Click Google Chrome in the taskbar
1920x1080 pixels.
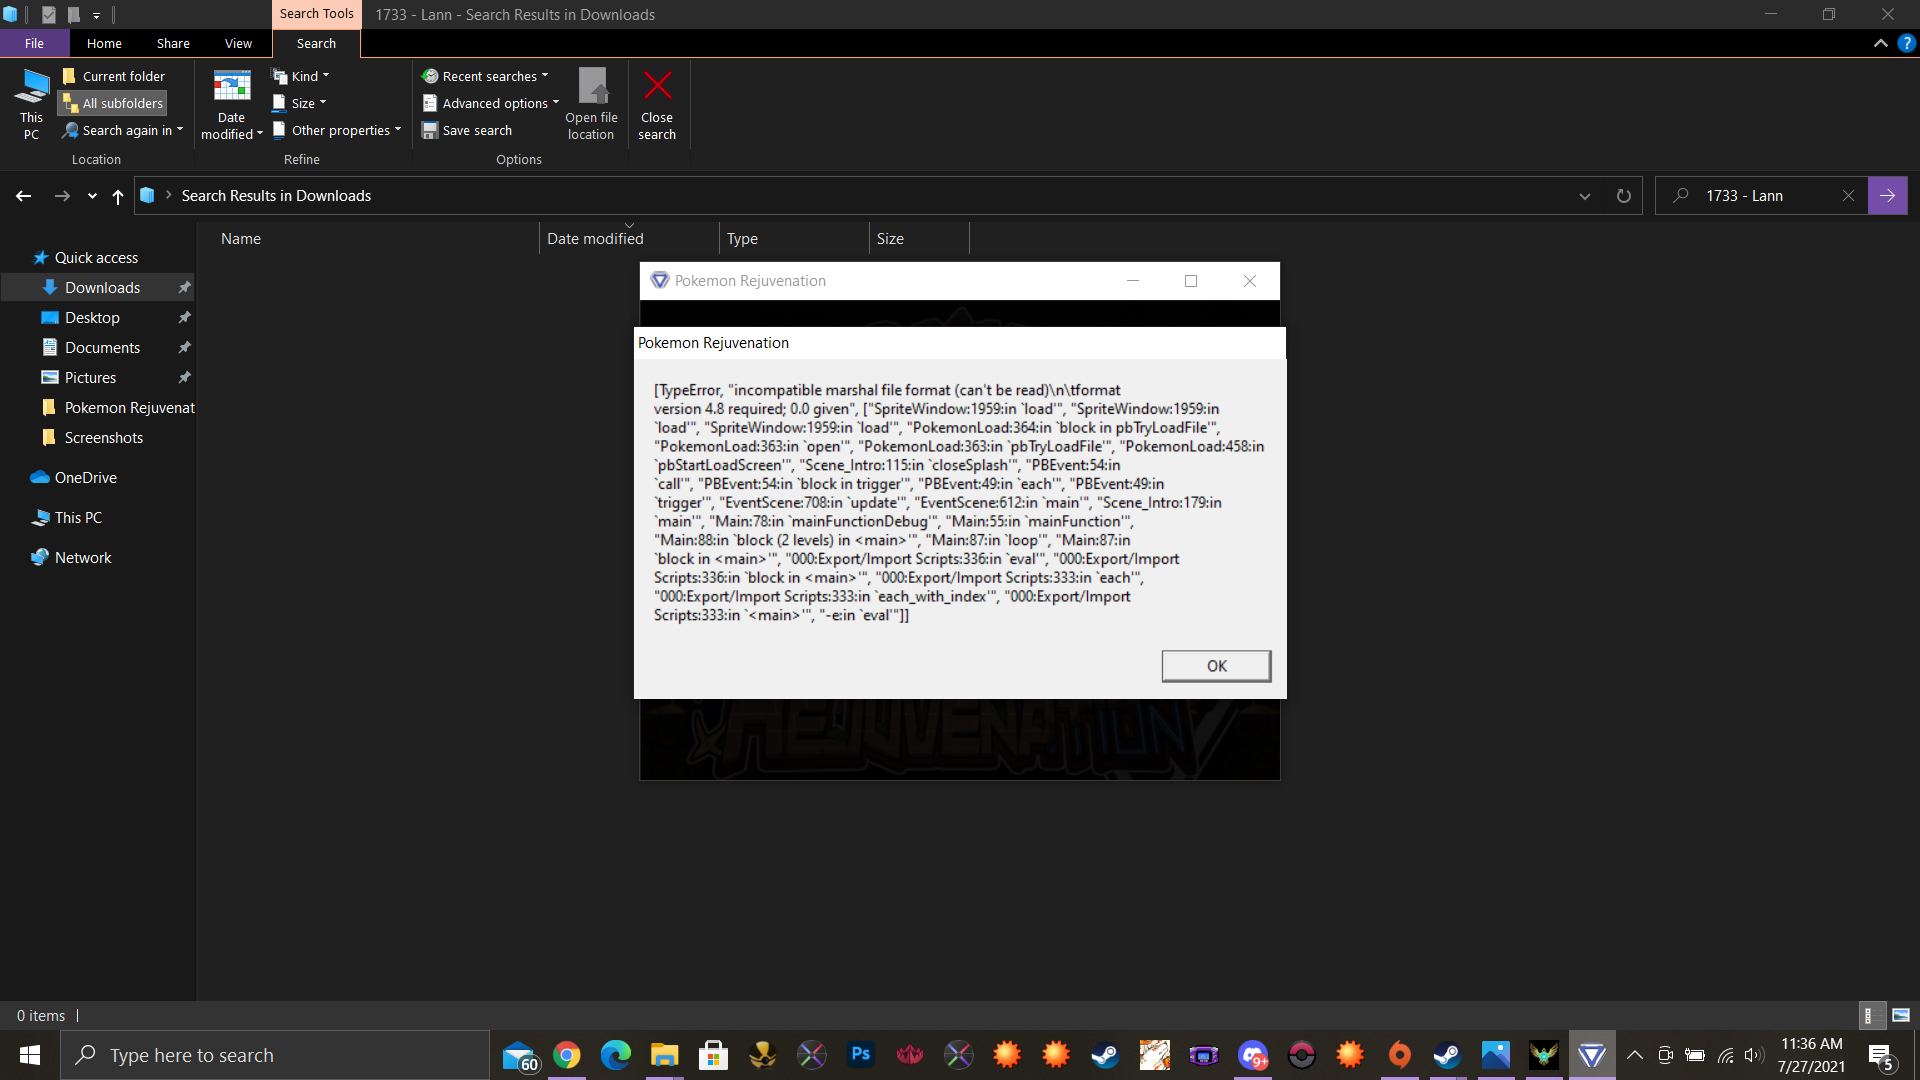[x=567, y=1054]
